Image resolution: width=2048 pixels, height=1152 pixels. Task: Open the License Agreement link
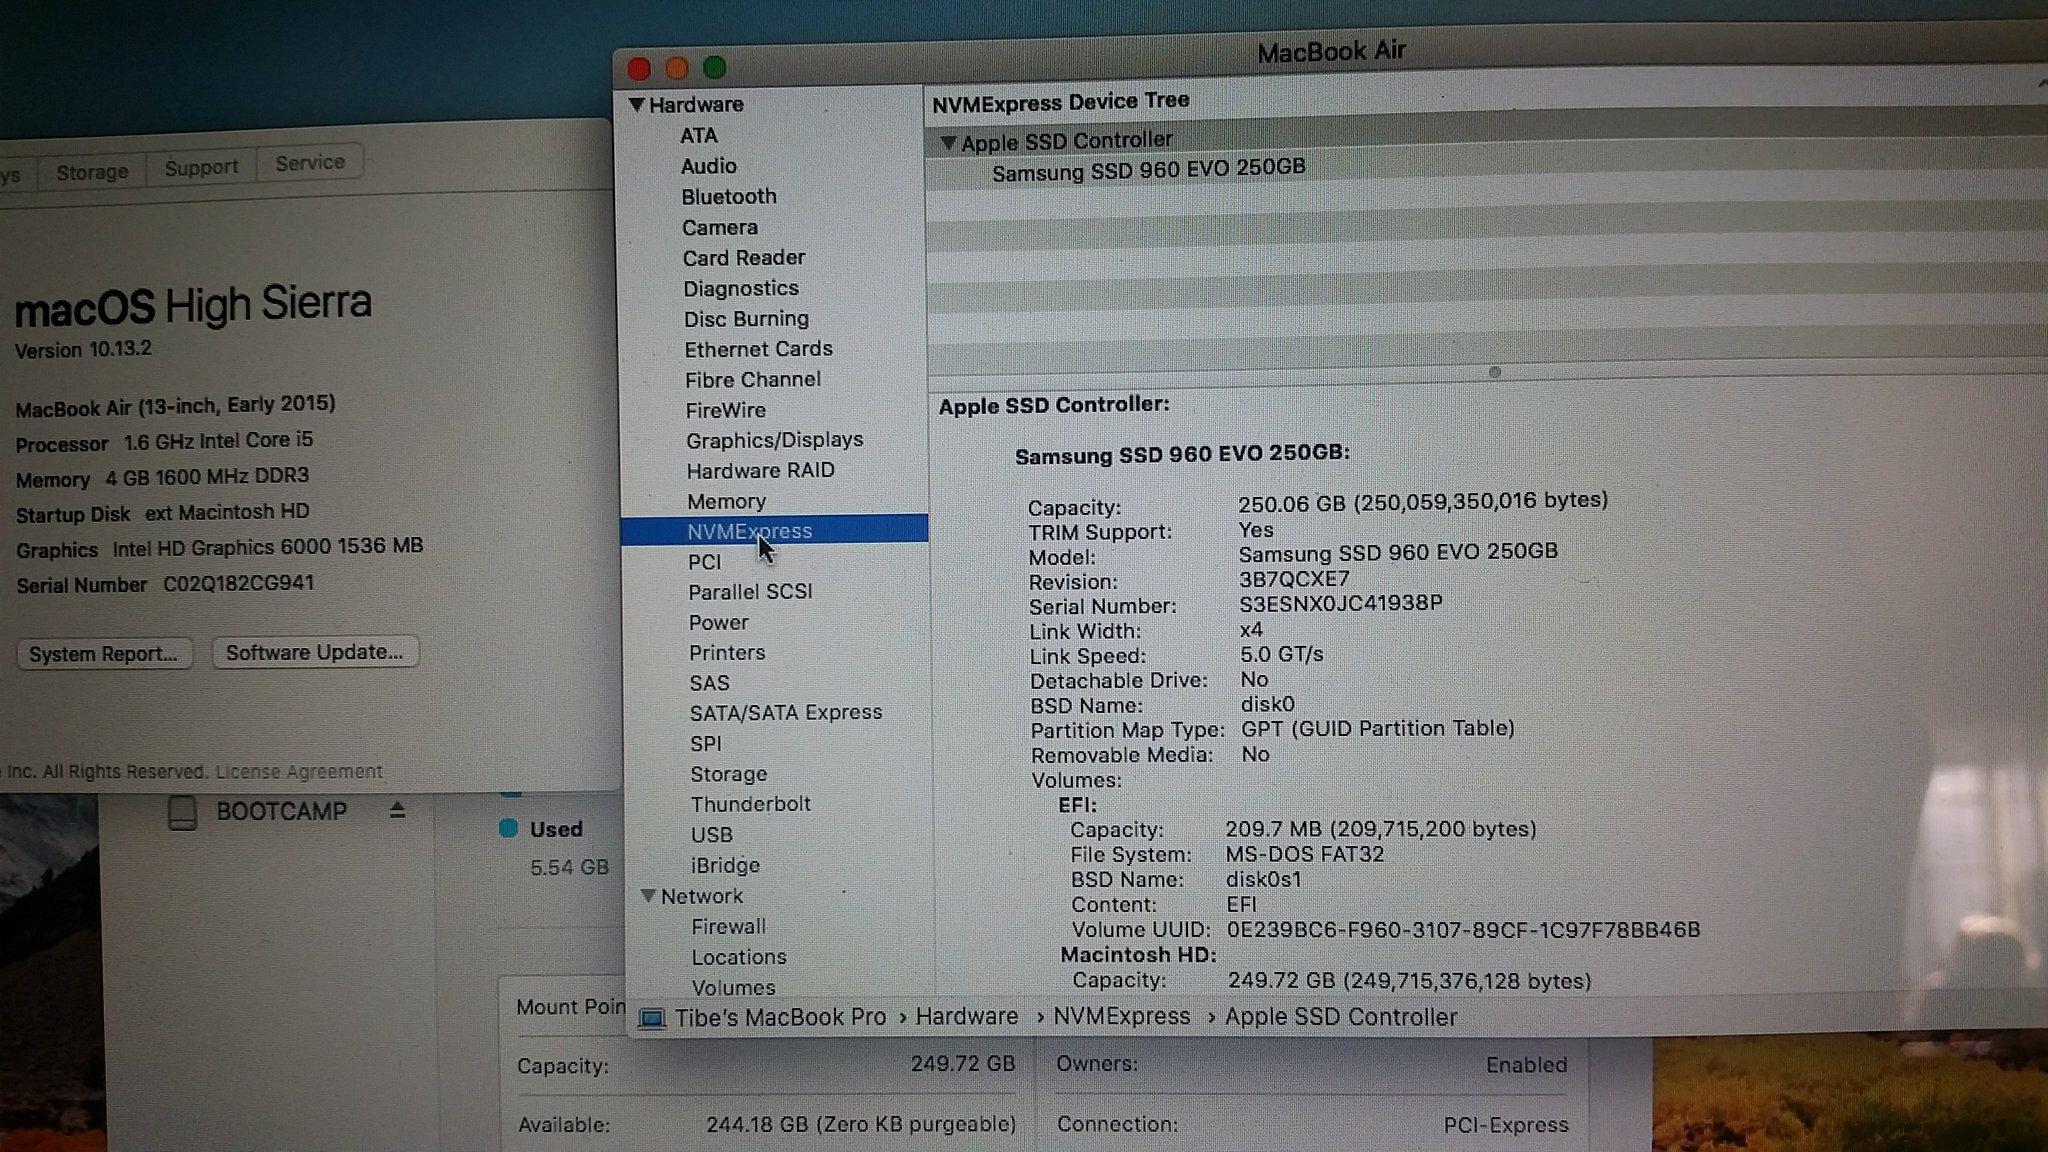pyautogui.click(x=298, y=772)
